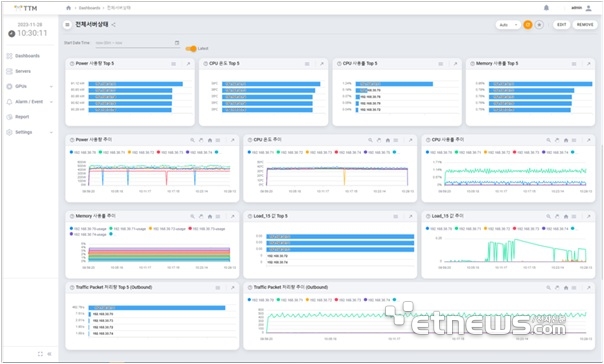
Task: Click the Start Date Time input field
Action: (135, 43)
